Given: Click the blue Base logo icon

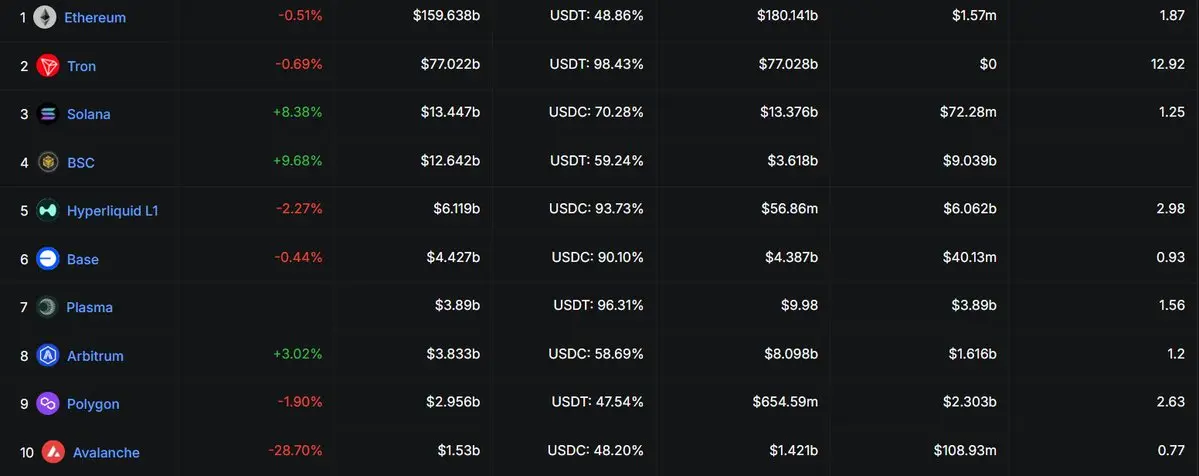Looking at the screenshot, I should 47,259.
